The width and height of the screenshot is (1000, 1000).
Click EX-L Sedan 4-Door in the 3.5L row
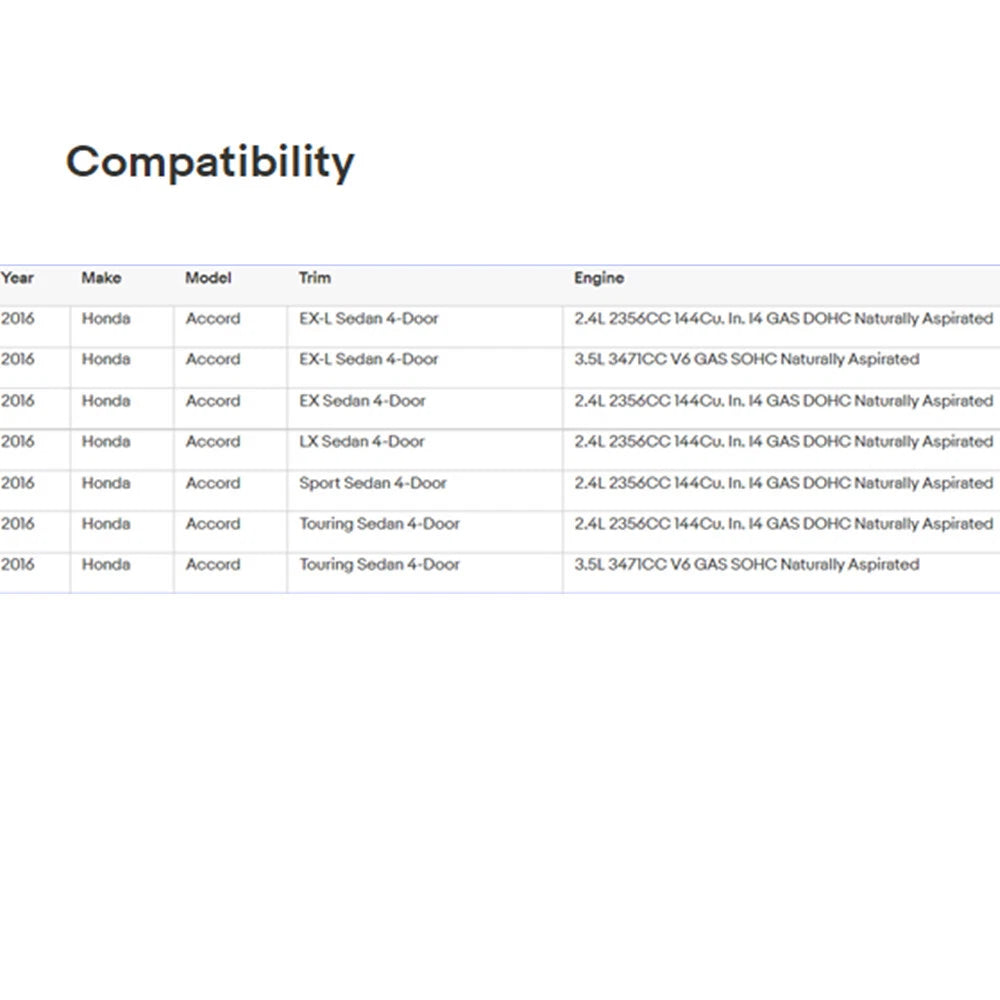click(369, 360)
